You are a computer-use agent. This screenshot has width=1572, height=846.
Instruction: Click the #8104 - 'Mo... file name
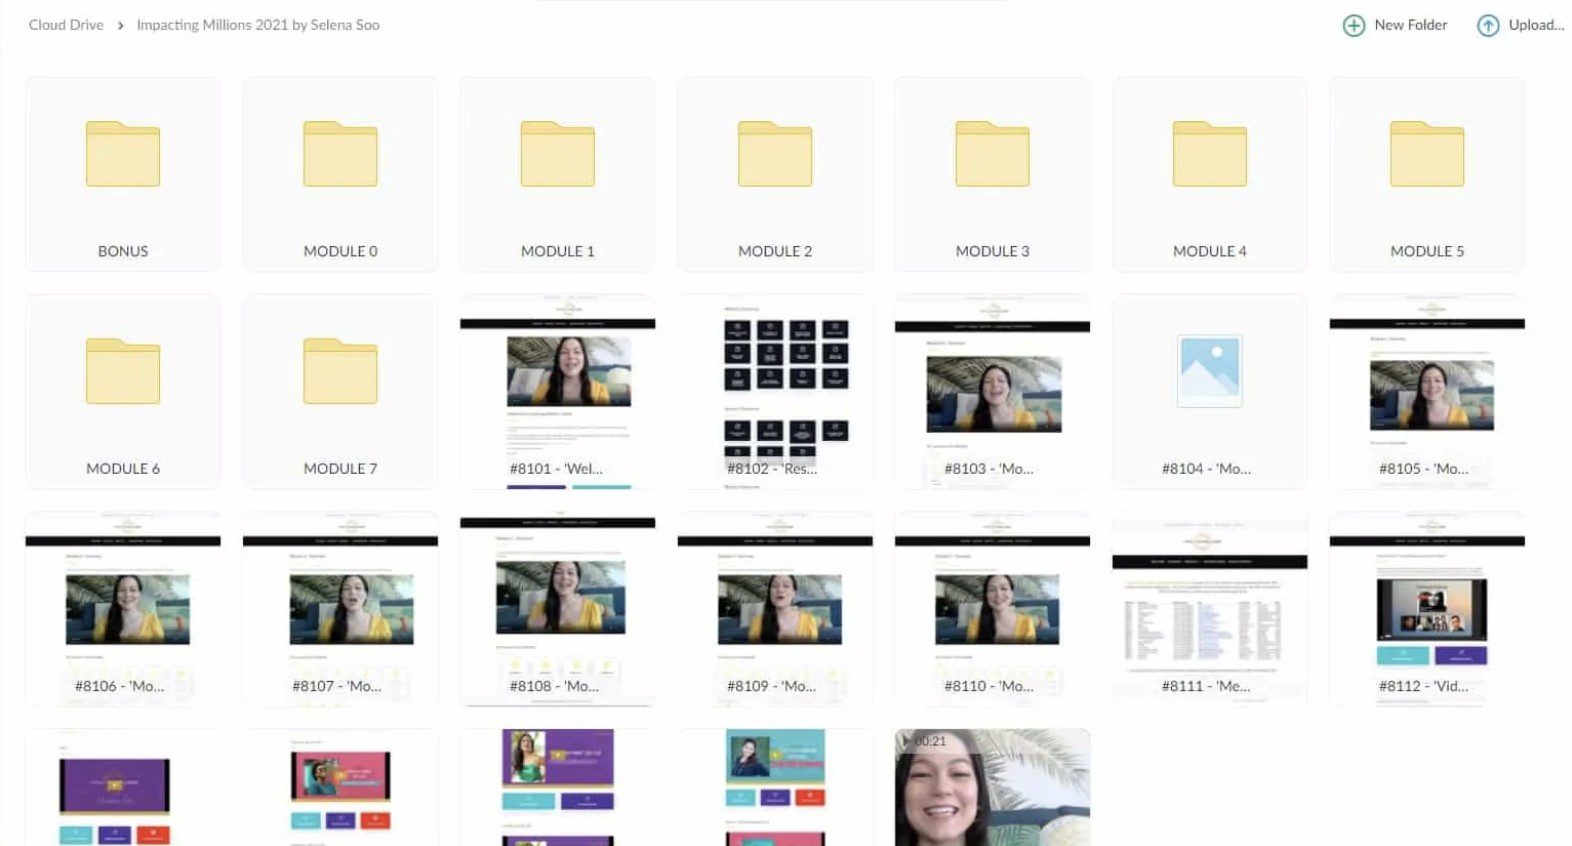coord(1206,468)
